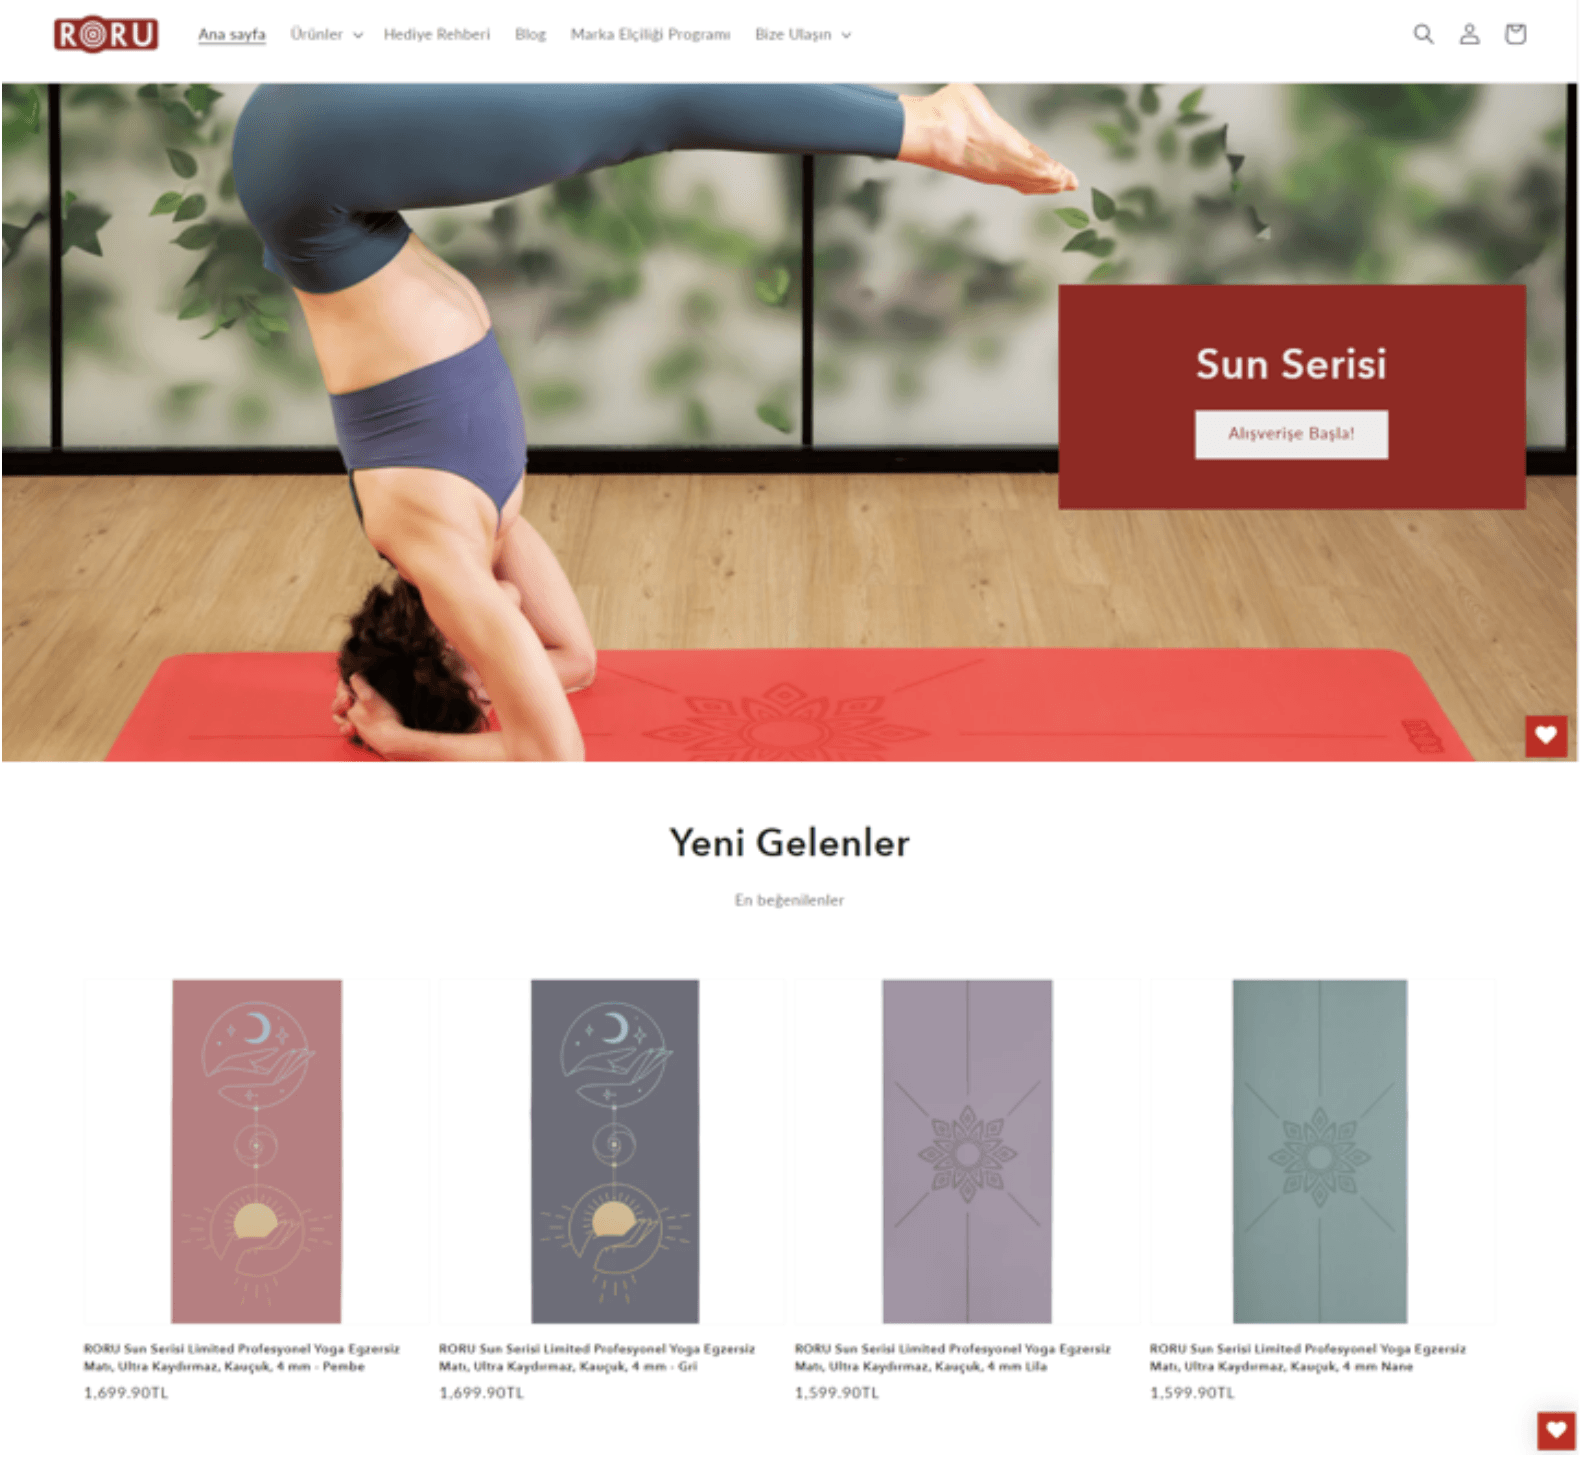Click the heart wishlist icon on hero banner
Screen dimensions: 1582x1468
(1545, 736)
